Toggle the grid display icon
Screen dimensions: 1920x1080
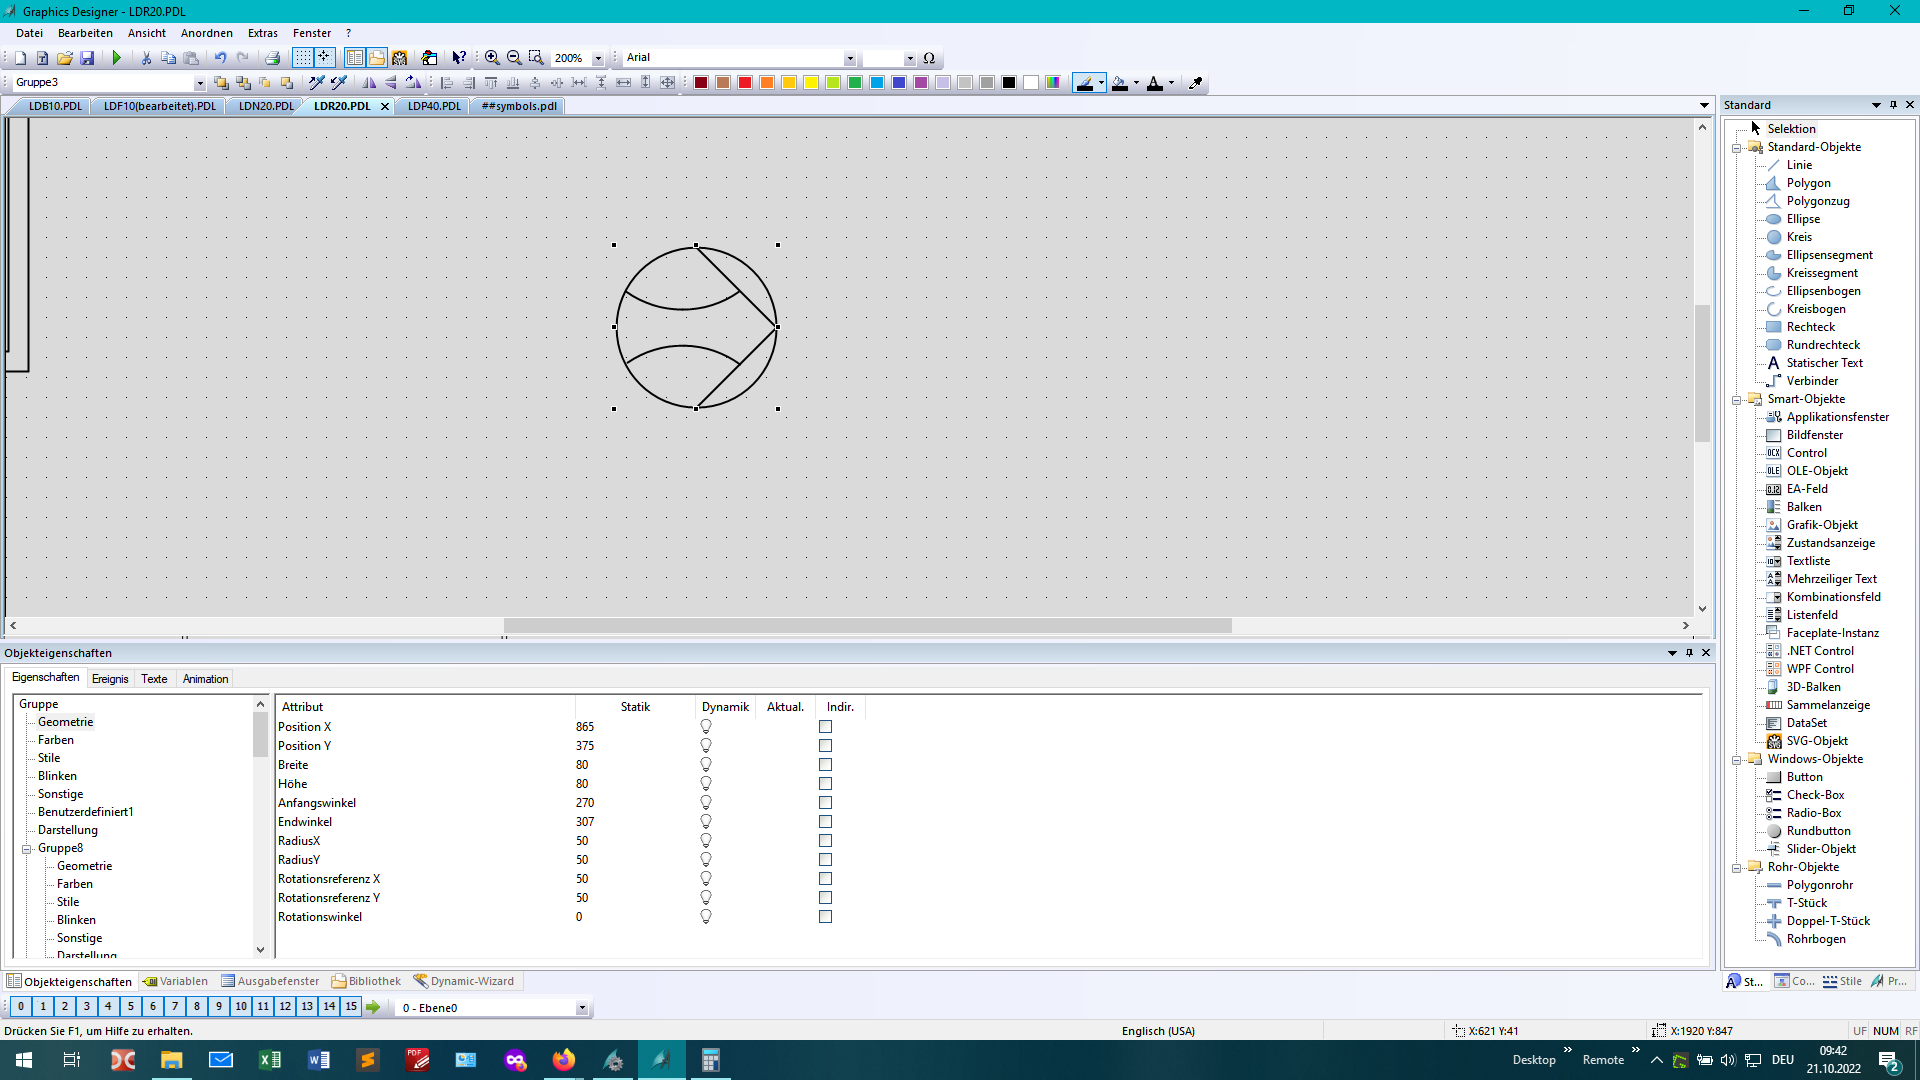click(302, 58)
